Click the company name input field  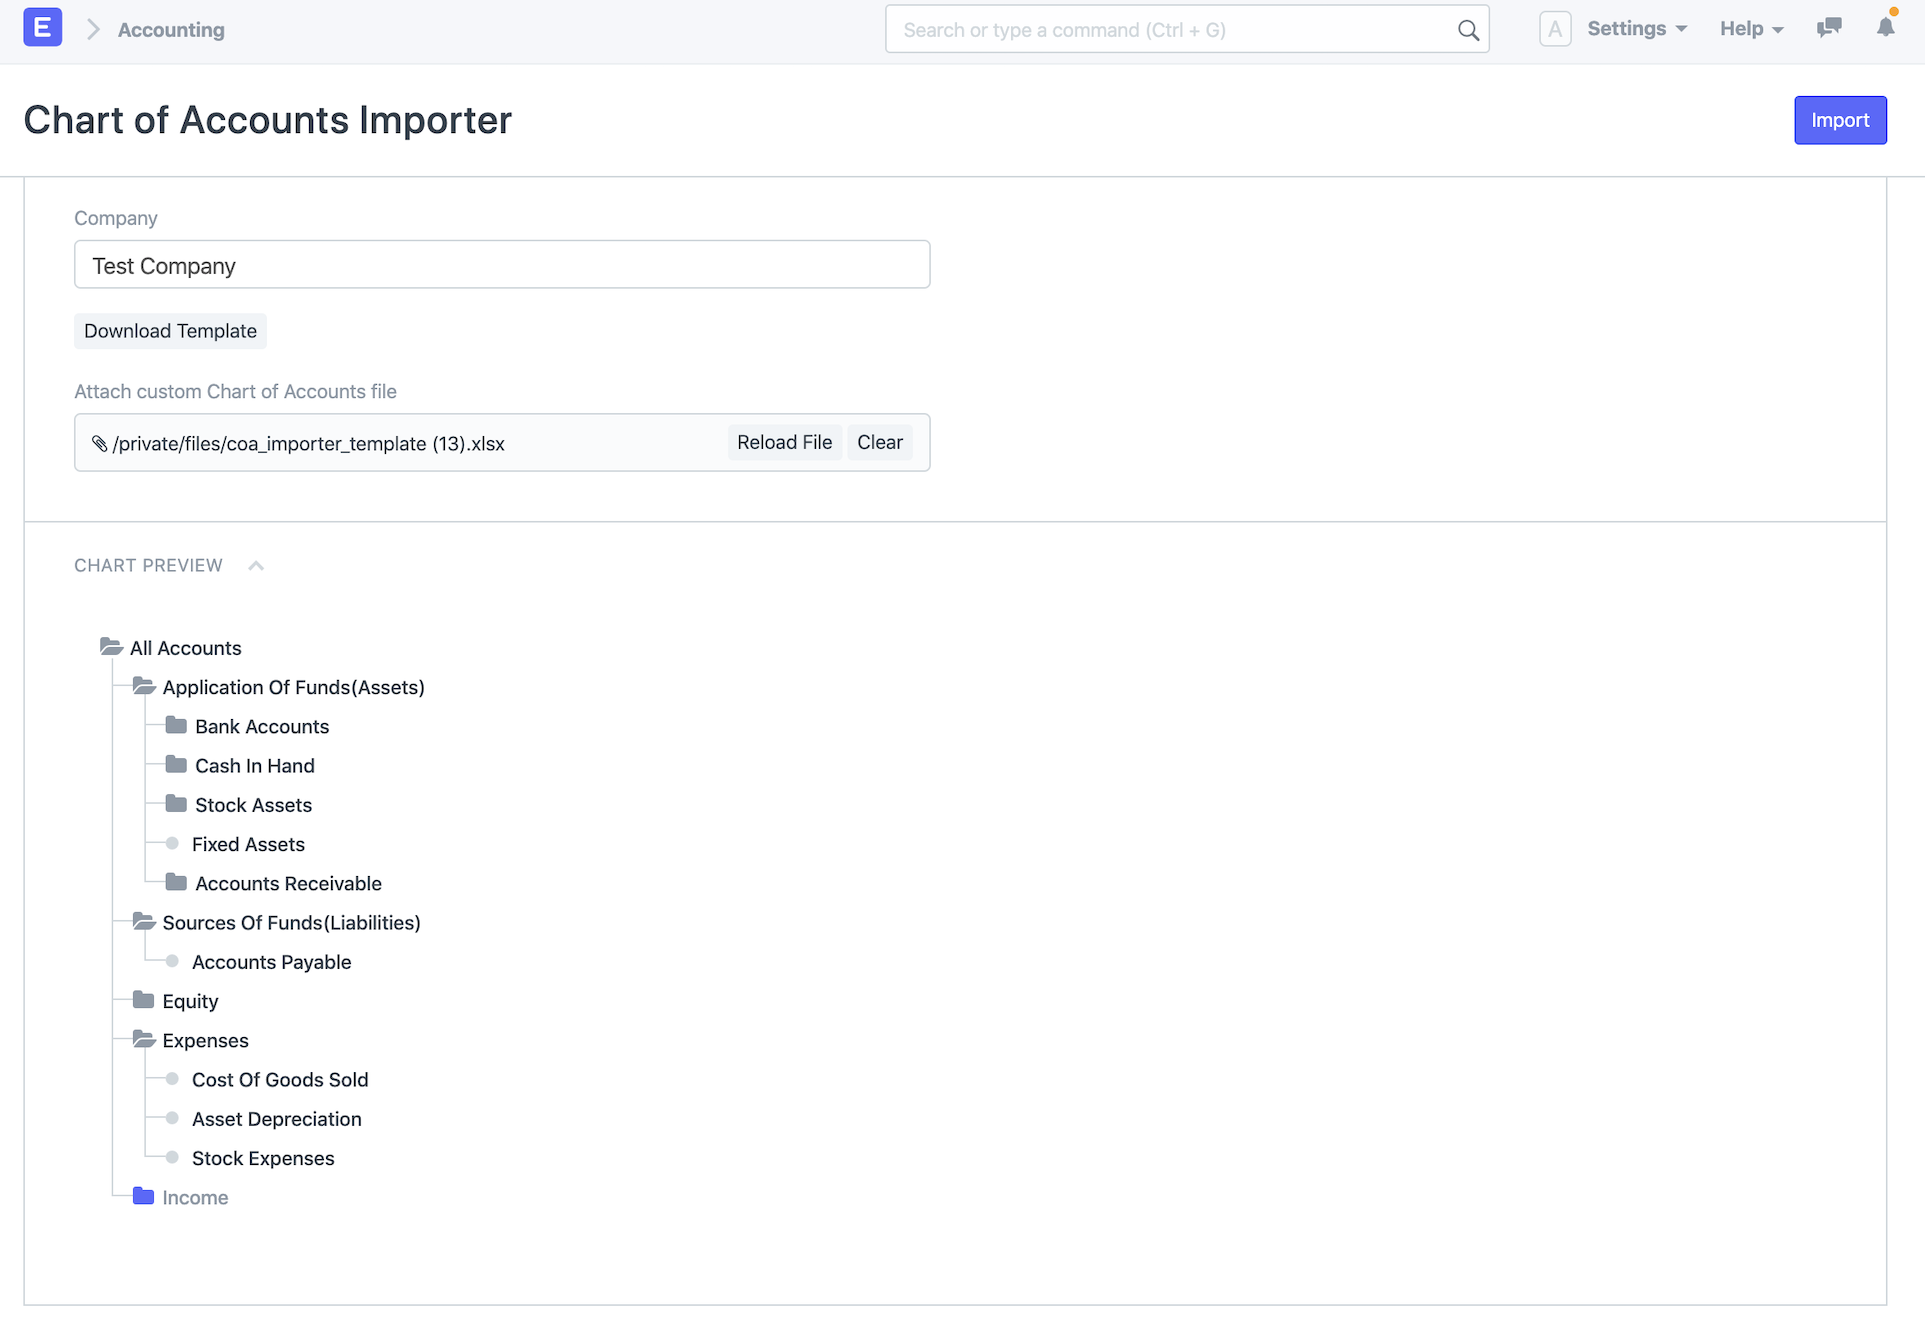pyautogui.click(x=502, y=265)
